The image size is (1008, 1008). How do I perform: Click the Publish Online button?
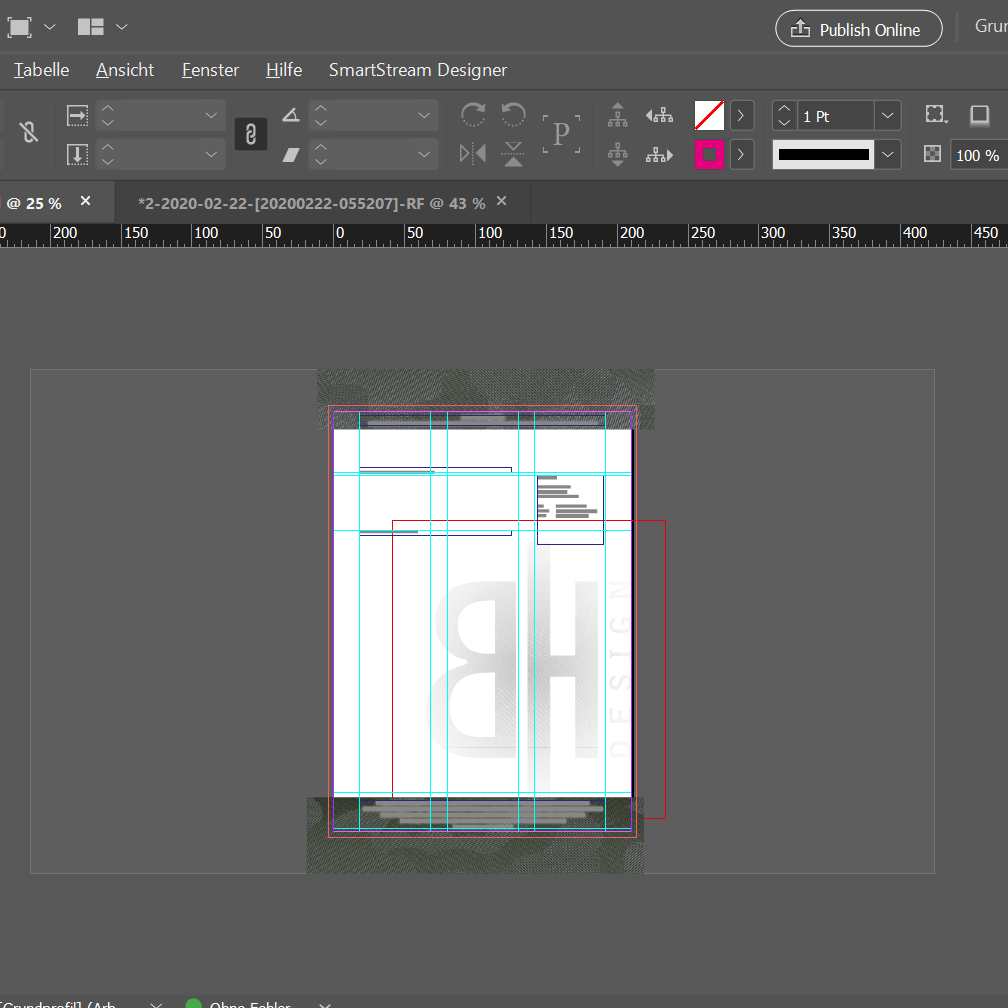pyautogui.click(x=858, y=29)
